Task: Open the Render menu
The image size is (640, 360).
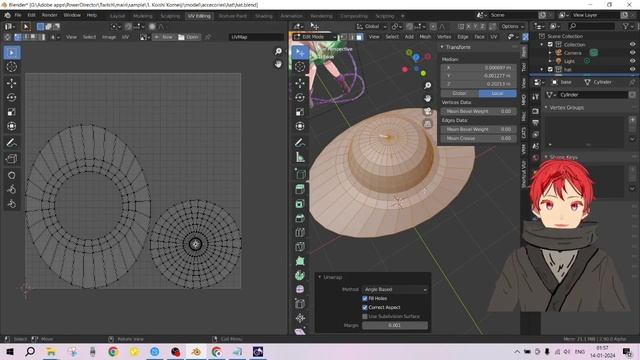Action: pos(49,15)
